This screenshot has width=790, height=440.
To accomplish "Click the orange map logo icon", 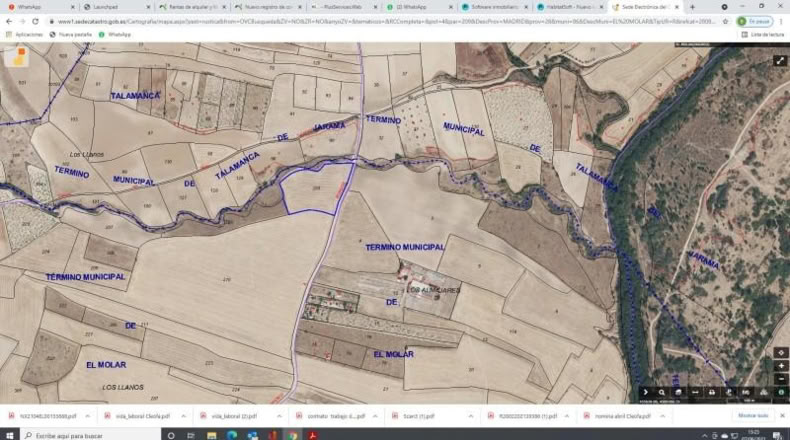I will coord(17,56).
